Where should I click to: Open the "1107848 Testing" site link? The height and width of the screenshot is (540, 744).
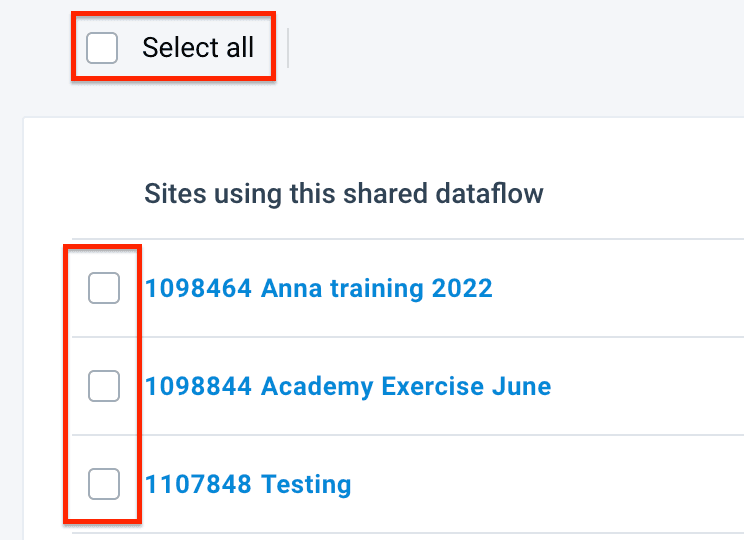pyautogui.click(x=247, y=486)
